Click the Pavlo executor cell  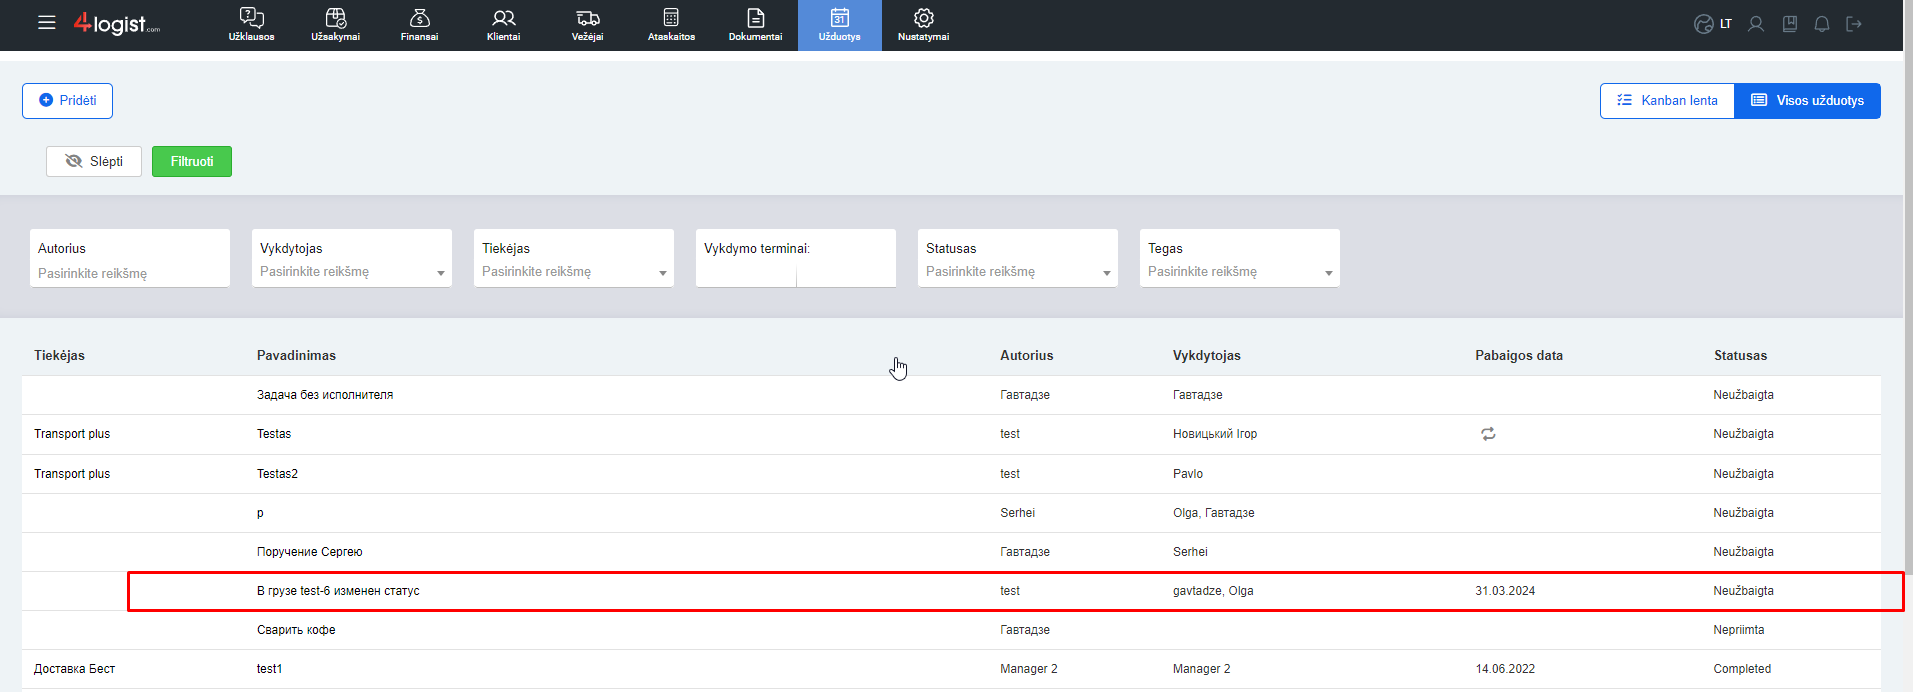[1188, 474]
